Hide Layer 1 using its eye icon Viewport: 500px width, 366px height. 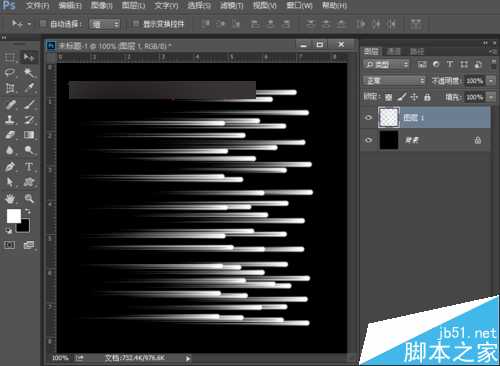pos(368,117)
